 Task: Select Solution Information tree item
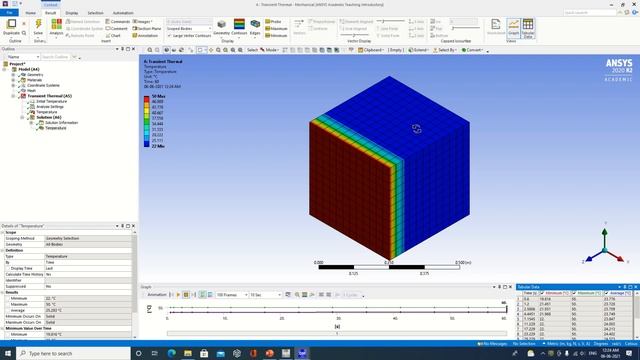(61, 122)
